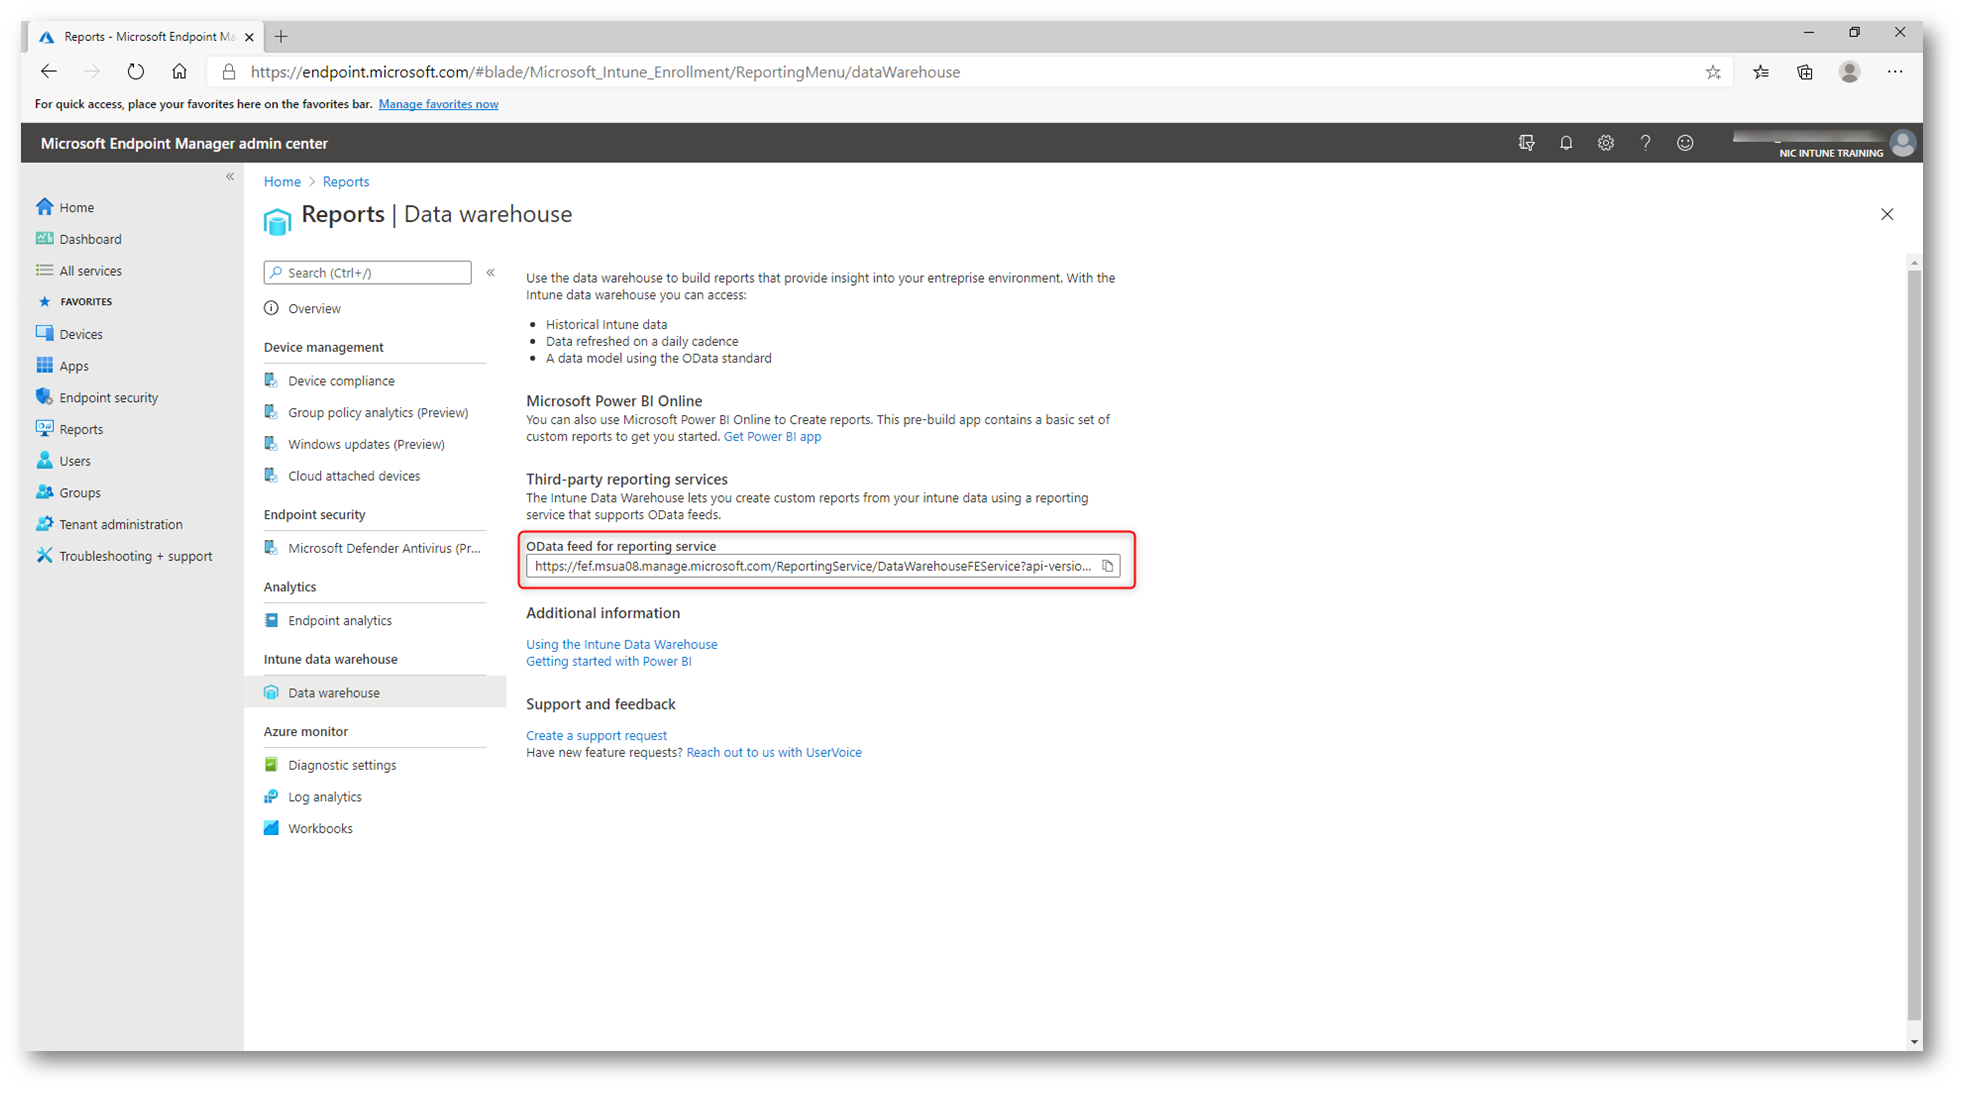Go back in the browser
The width and height of the screenshot is (1965, 1093).
tap(48, 72)
